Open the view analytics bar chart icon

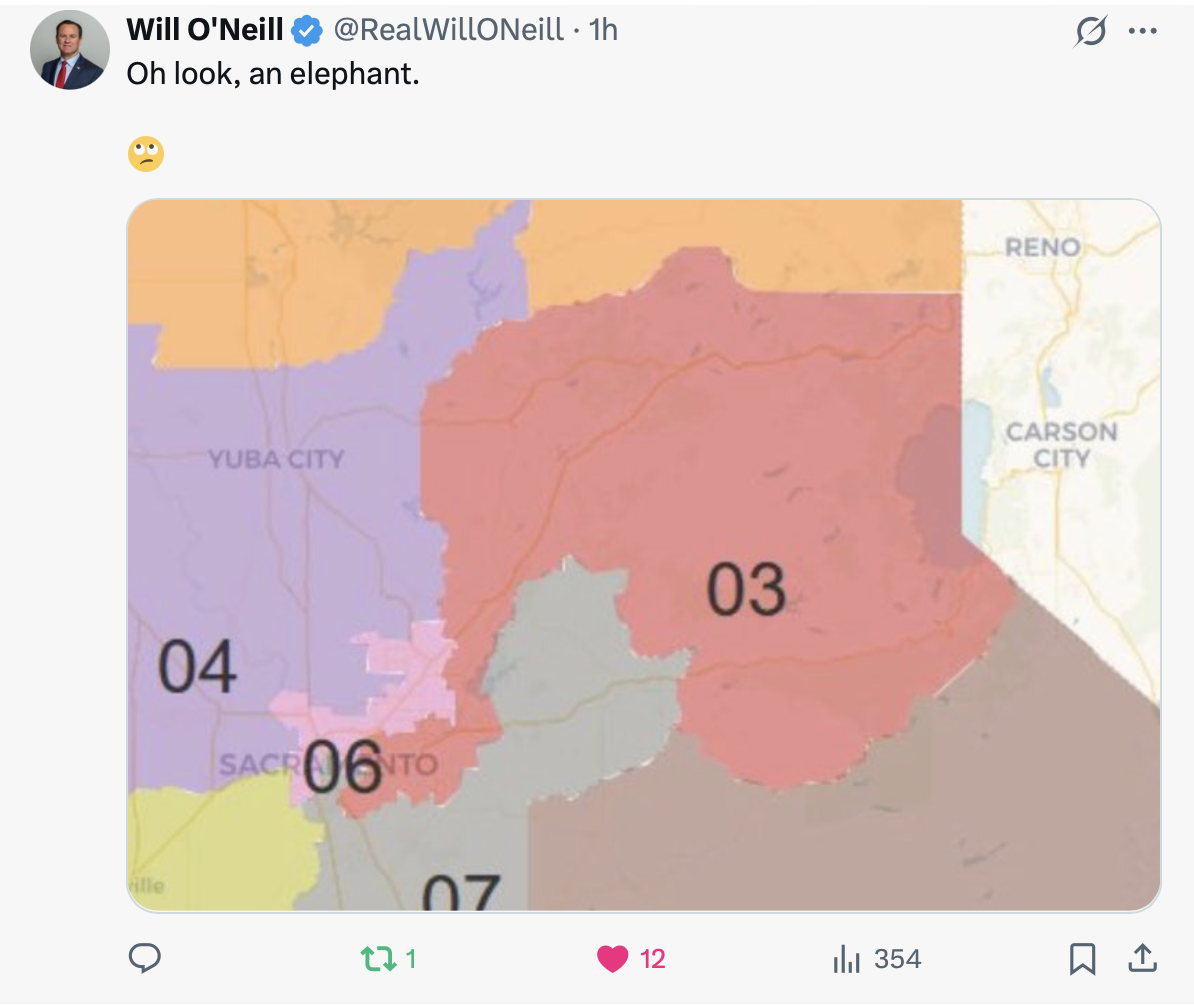(847, 960)
